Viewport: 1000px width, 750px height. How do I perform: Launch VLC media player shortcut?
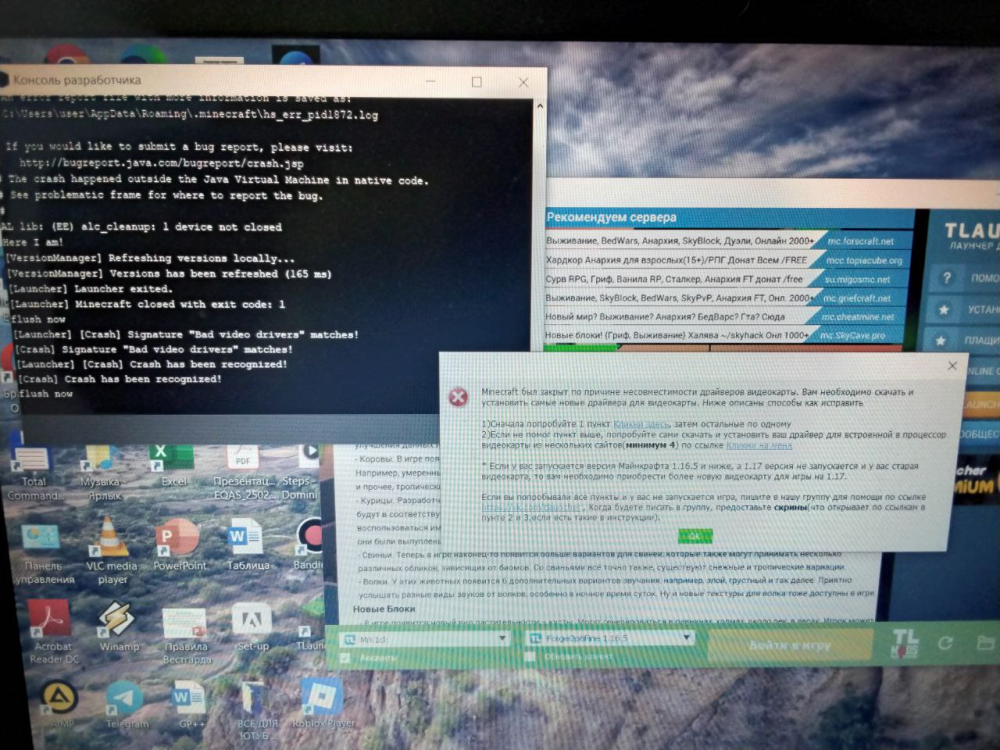point(112,550)
